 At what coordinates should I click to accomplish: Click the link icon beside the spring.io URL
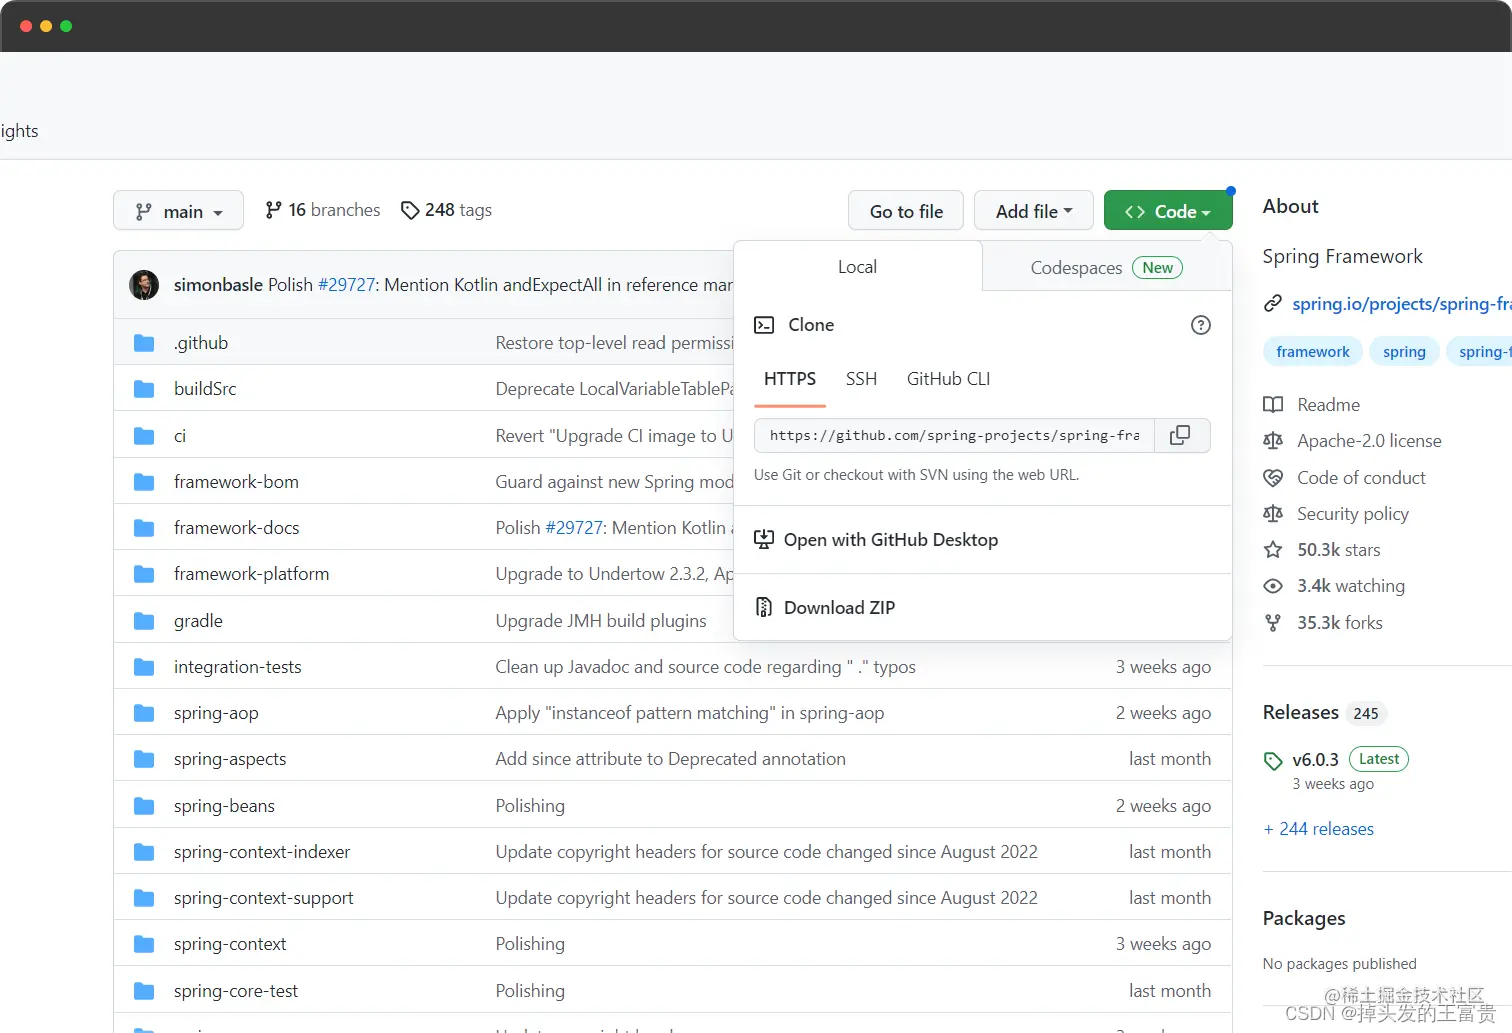click(x=1273, y=303)
